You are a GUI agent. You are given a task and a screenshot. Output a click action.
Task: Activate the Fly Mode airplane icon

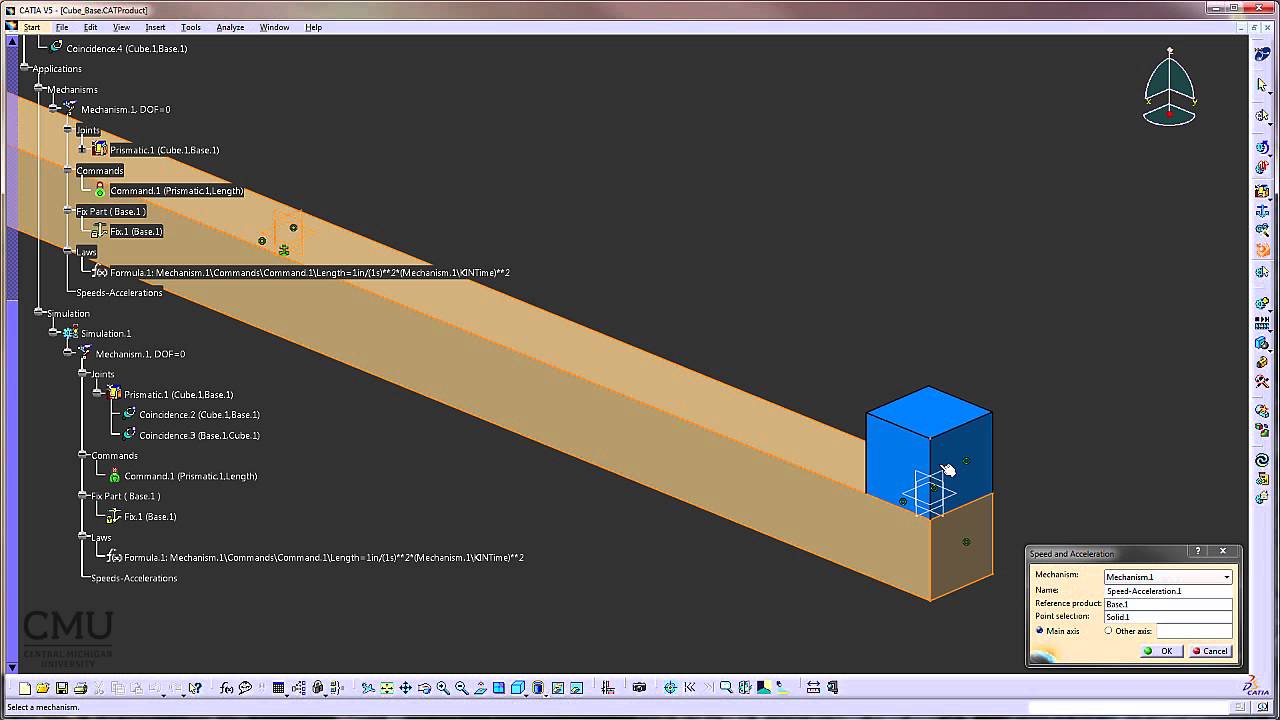pos(368,688)
